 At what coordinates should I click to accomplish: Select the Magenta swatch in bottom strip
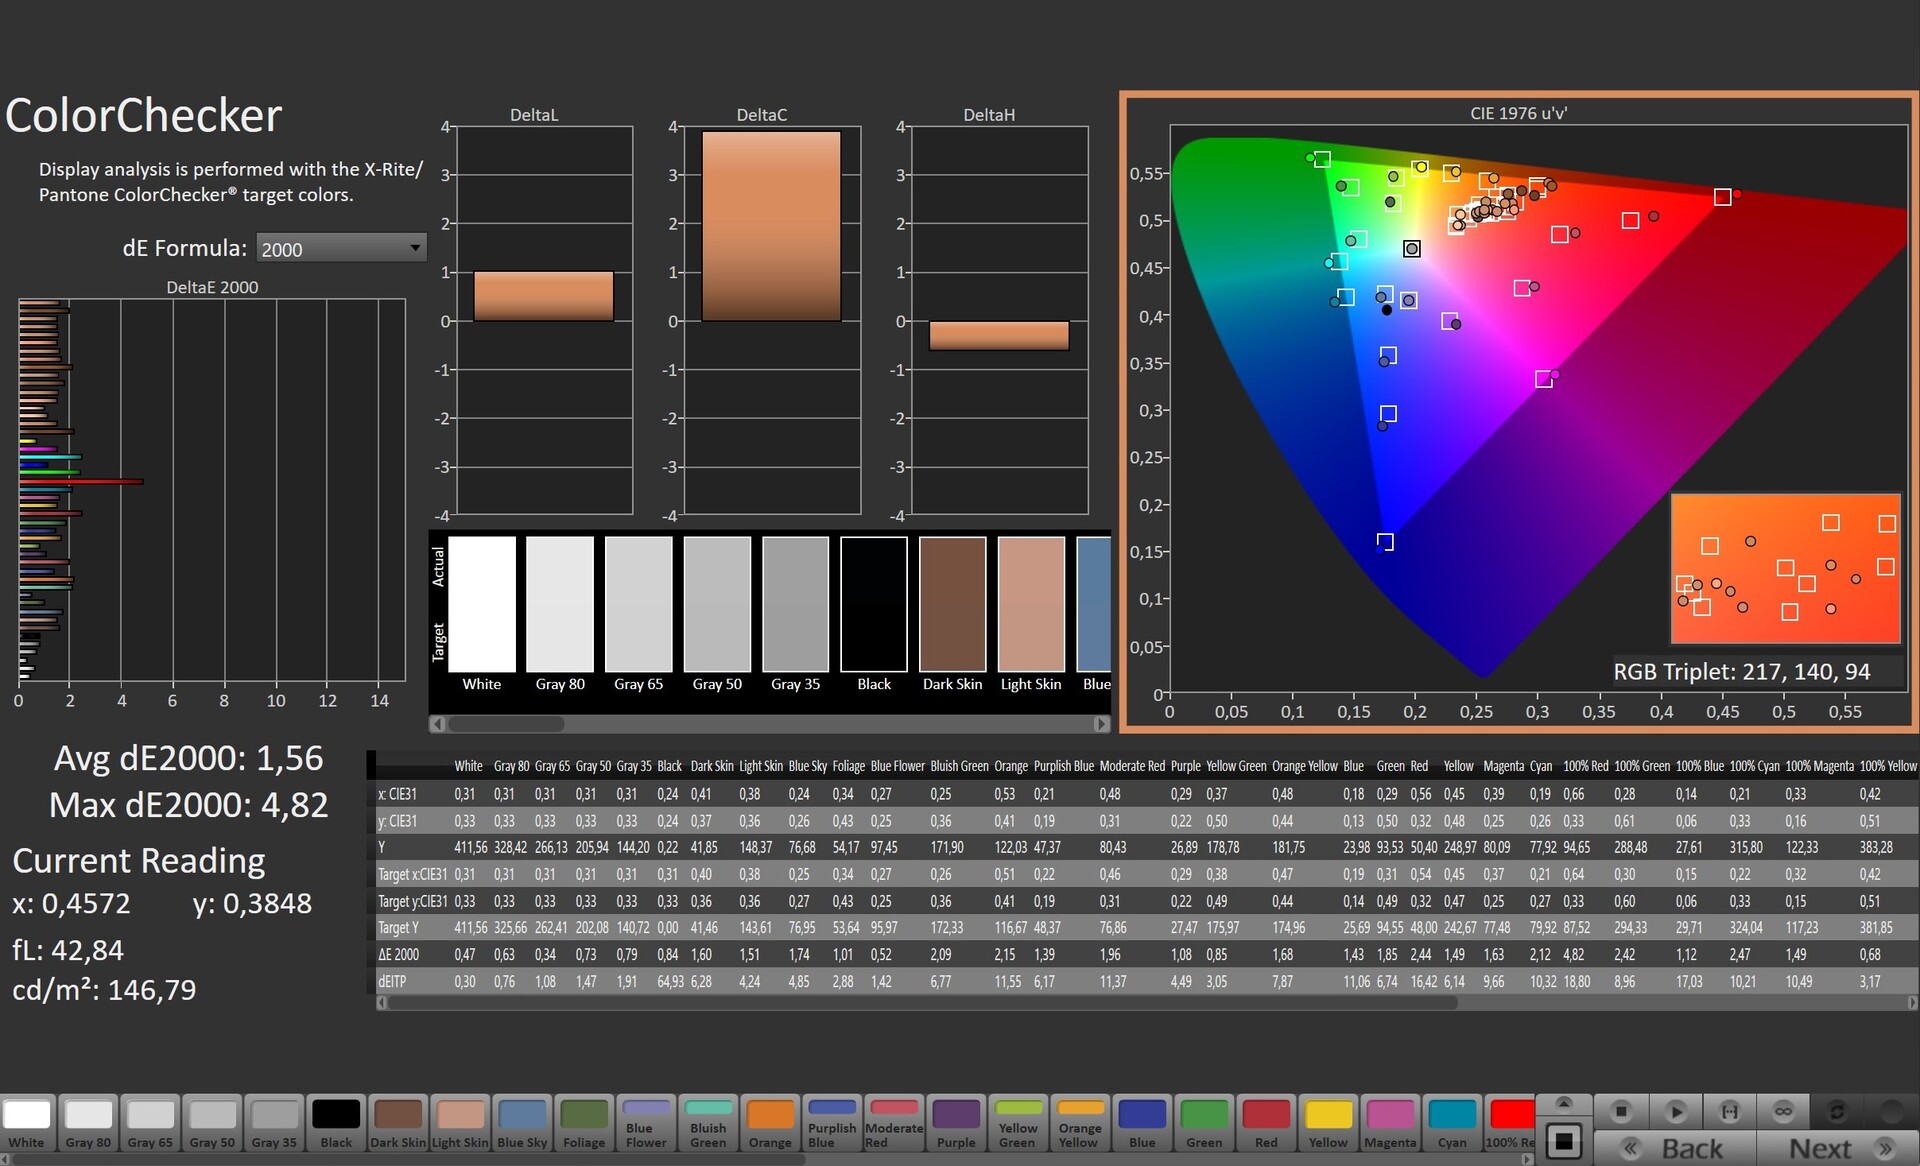click(1390, 1123)
